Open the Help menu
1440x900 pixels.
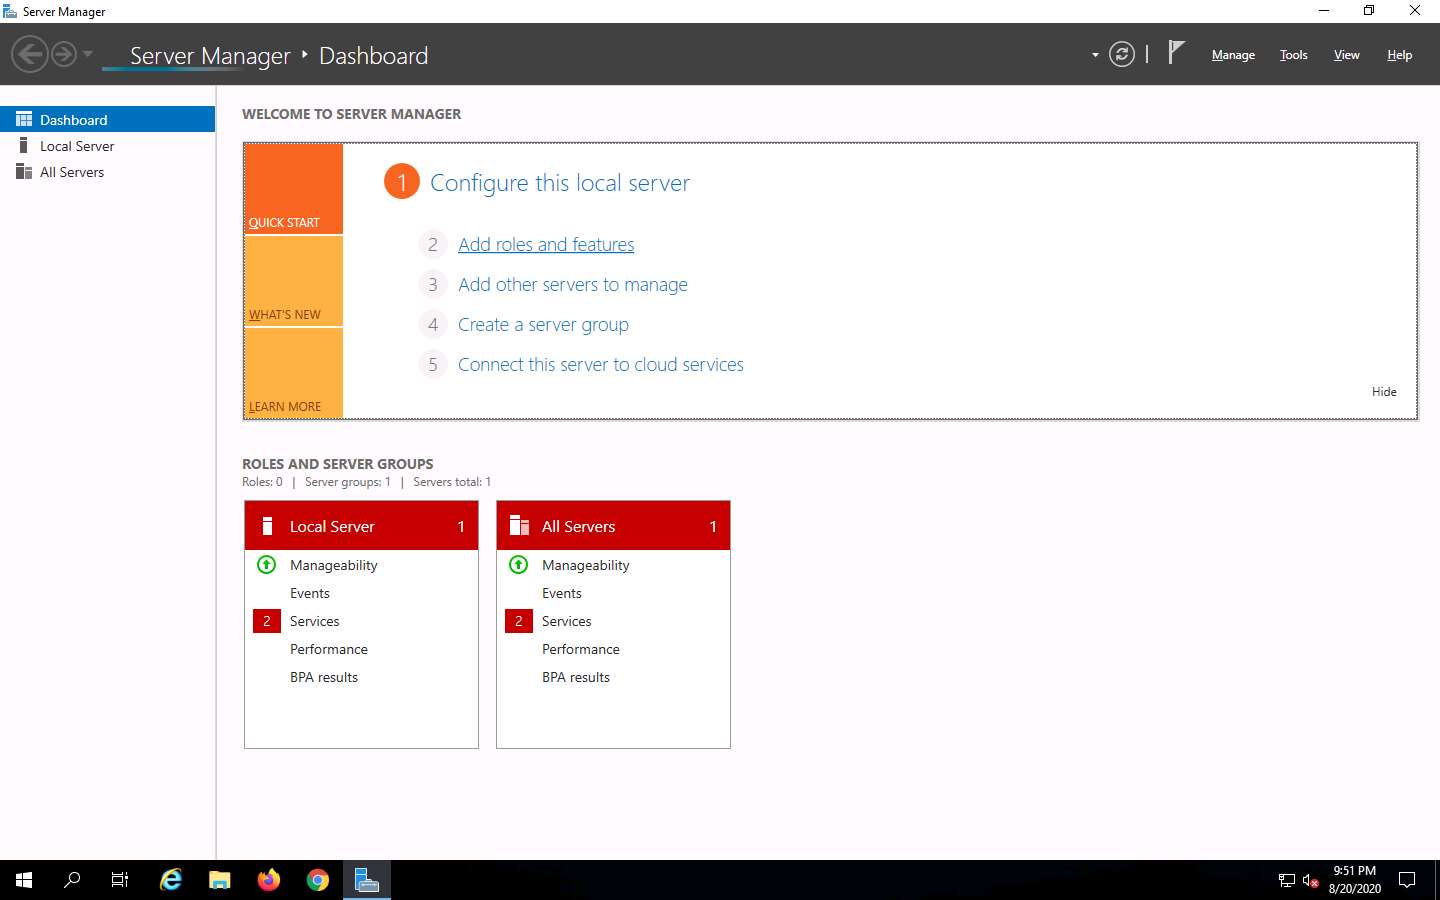1399,55
